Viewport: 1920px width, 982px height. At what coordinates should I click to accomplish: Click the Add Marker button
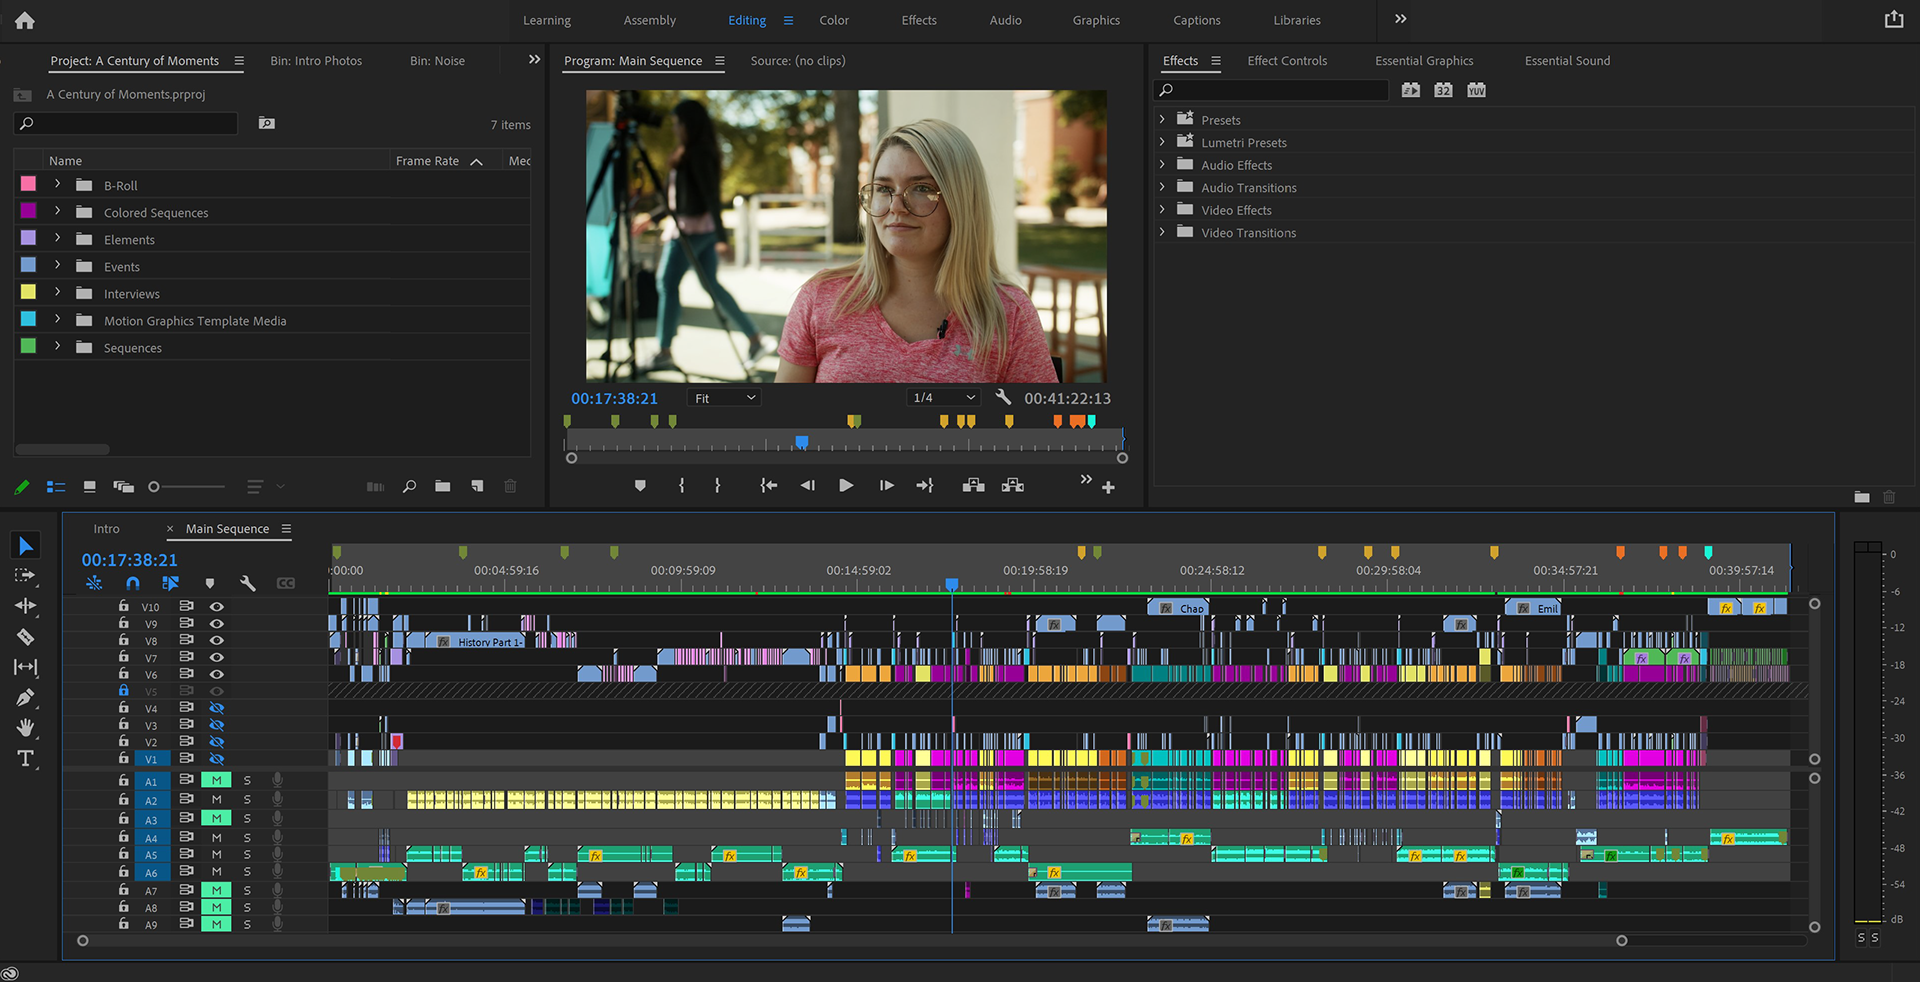coord(640,486)
